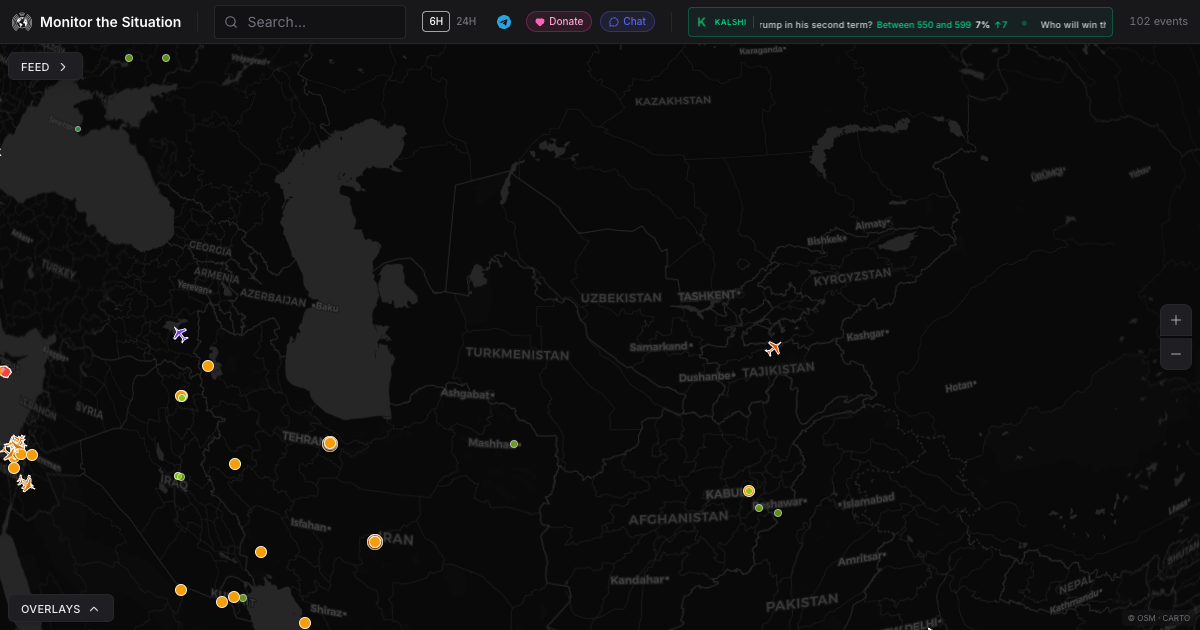Click the globe logo icon

coord(22,22)
